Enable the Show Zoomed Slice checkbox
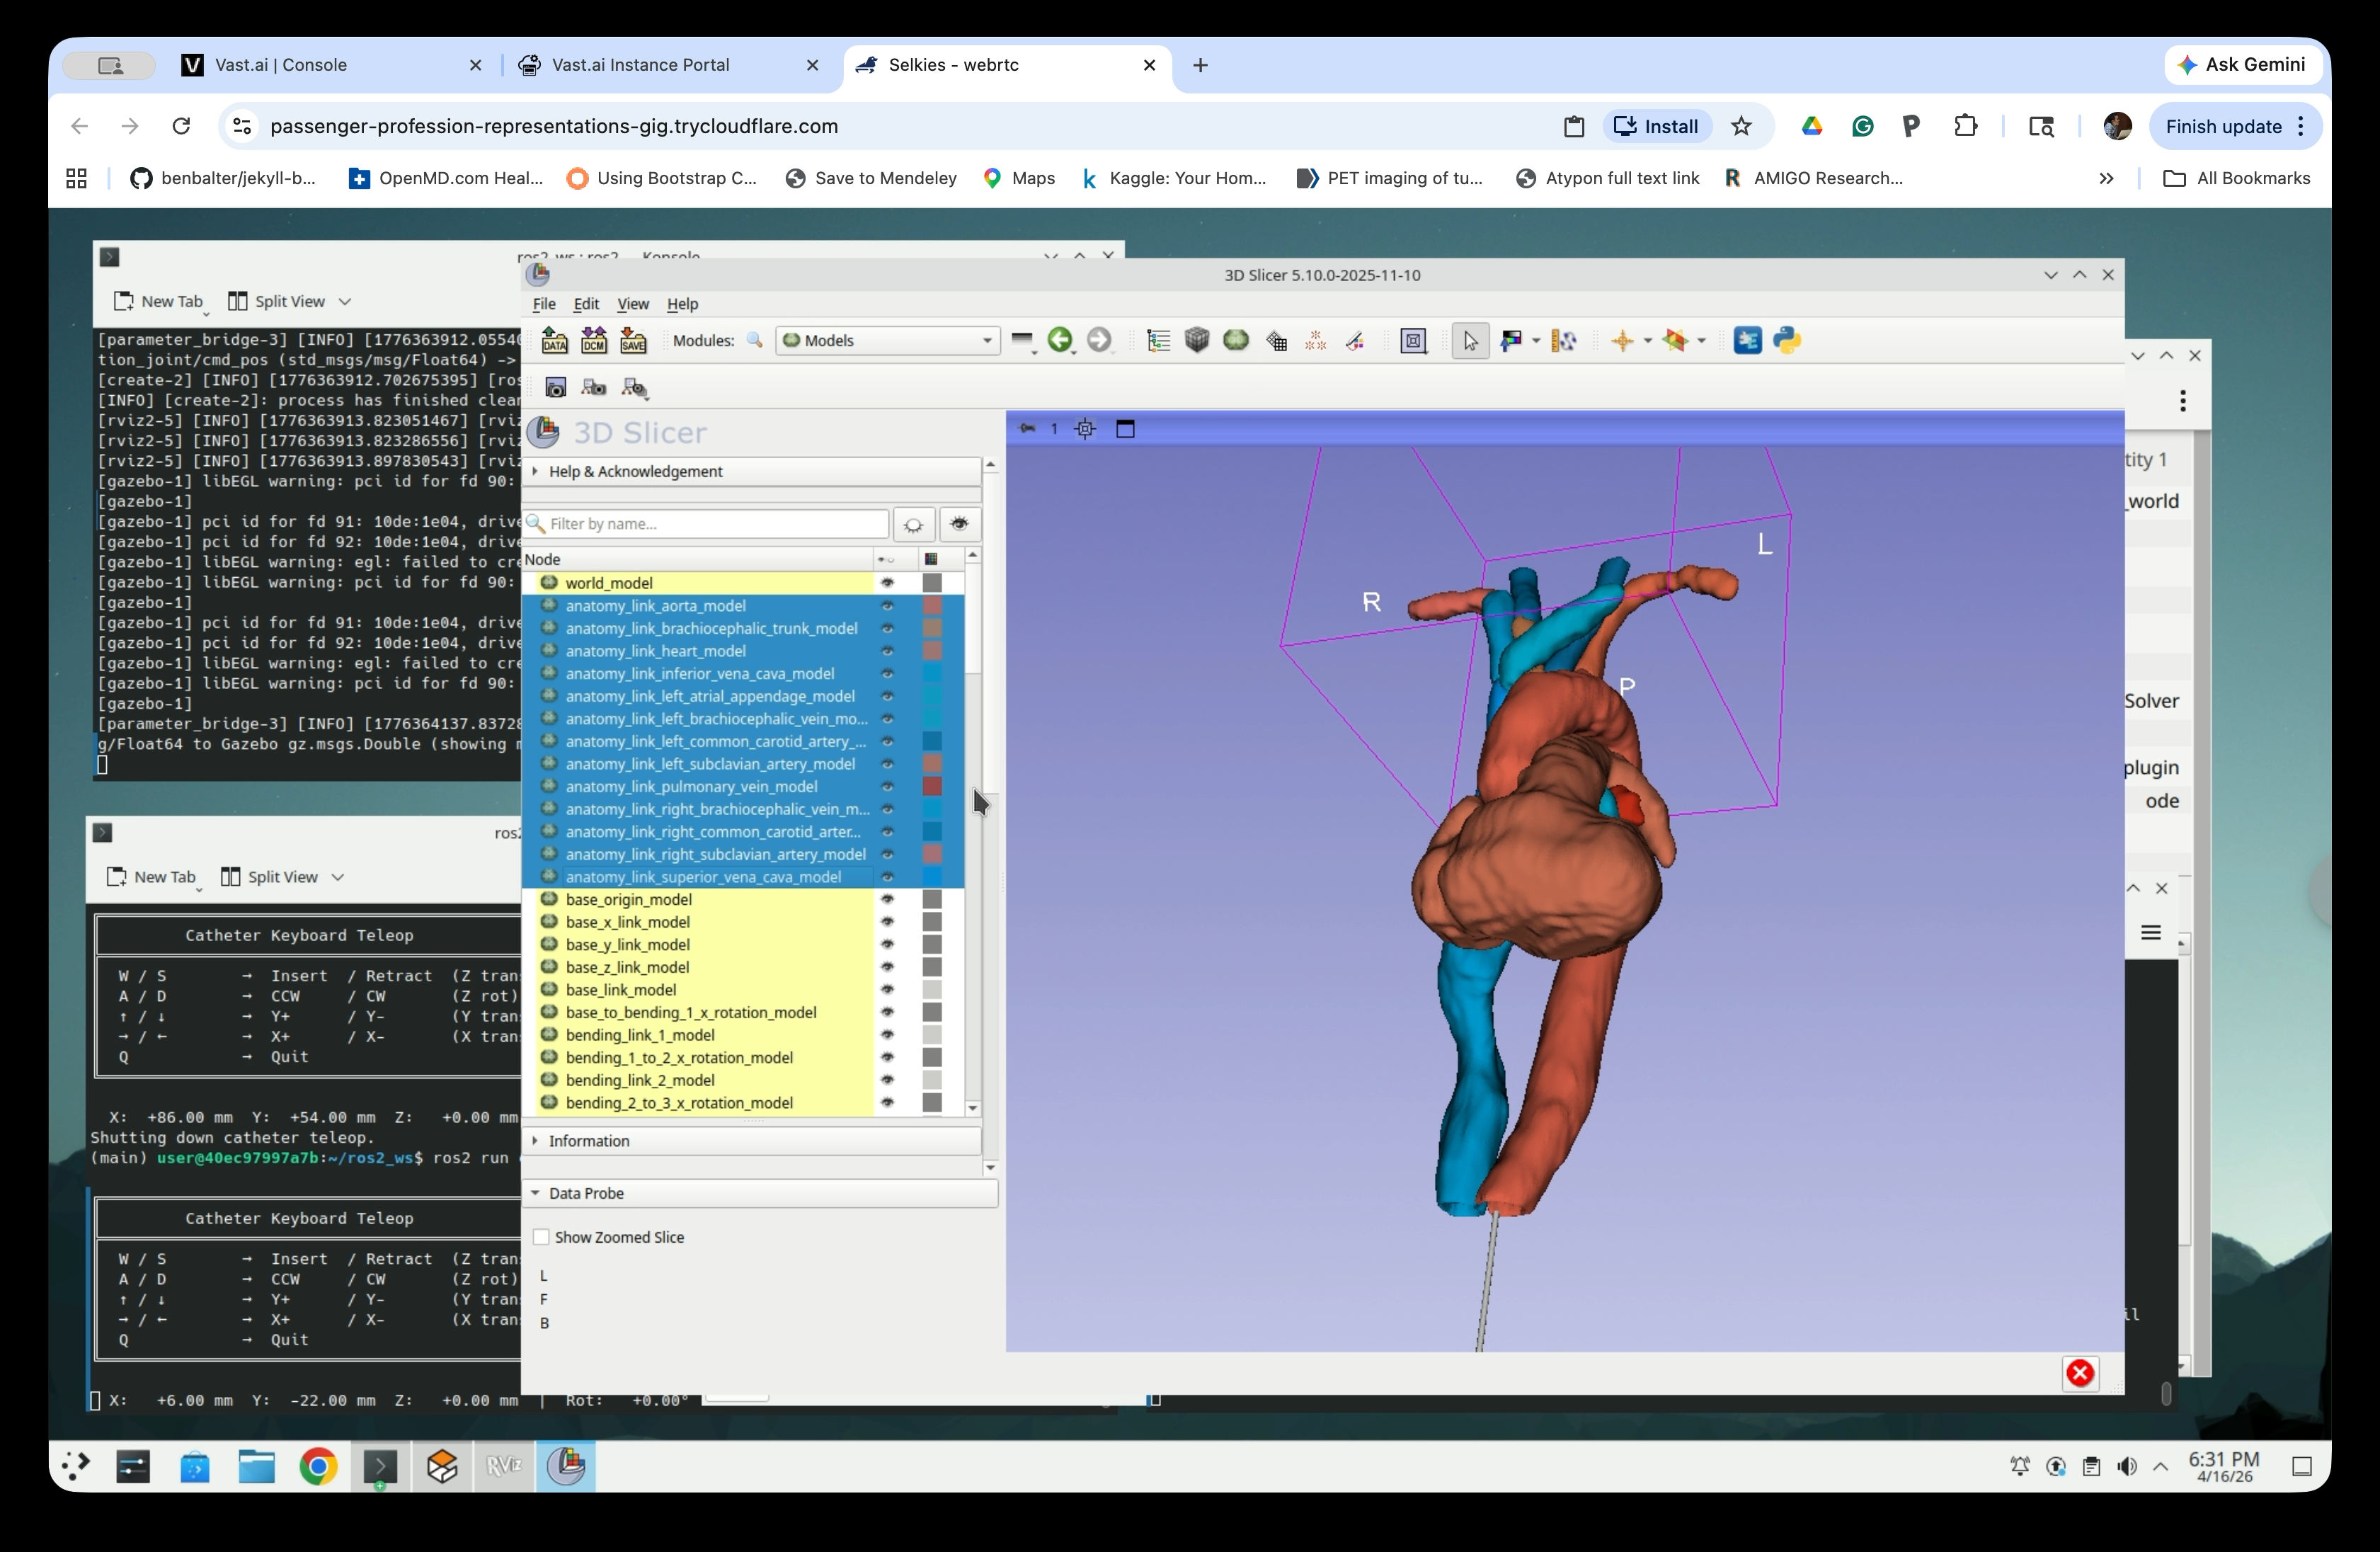This screenshot has width=2380, height=1552. click(x=542, y=1237)
